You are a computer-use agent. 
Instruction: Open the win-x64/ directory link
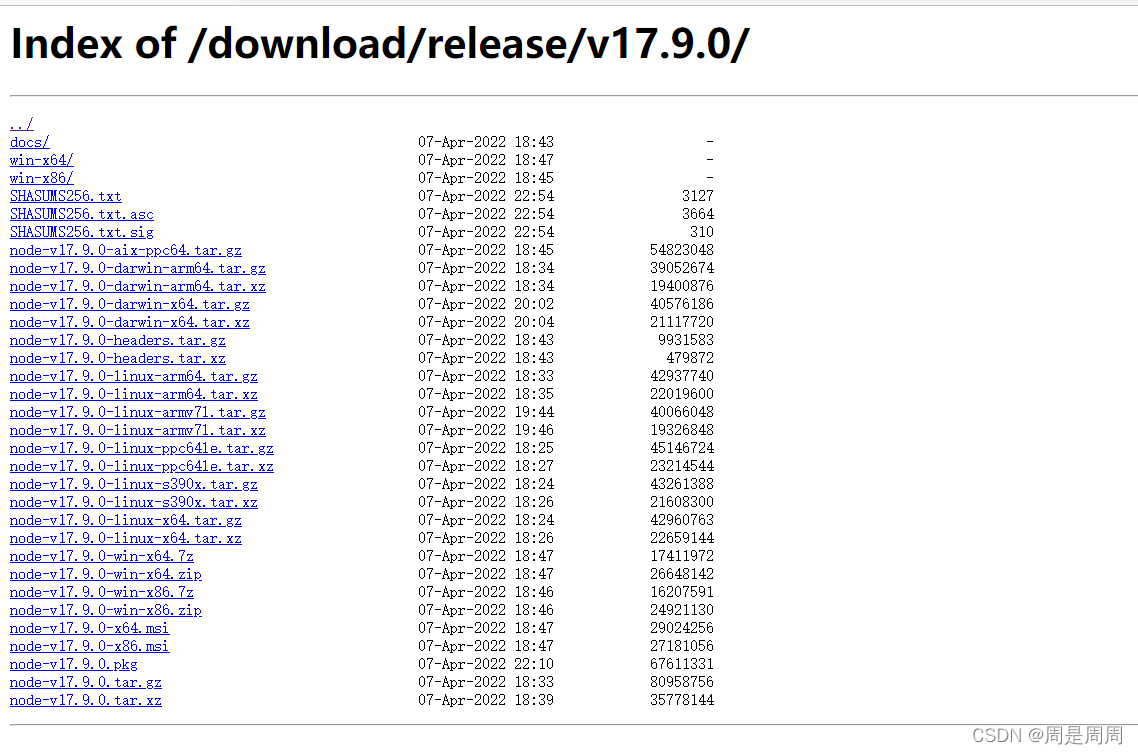(x=41, y=160)
